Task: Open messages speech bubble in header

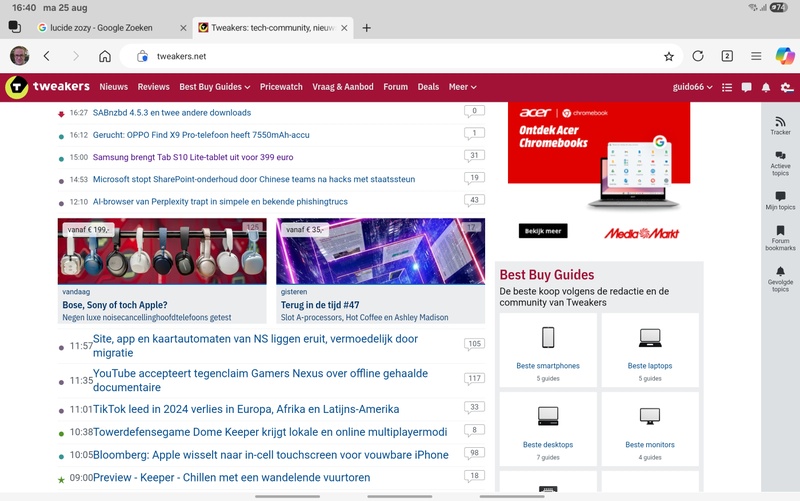Action: [x=746, y=87]
